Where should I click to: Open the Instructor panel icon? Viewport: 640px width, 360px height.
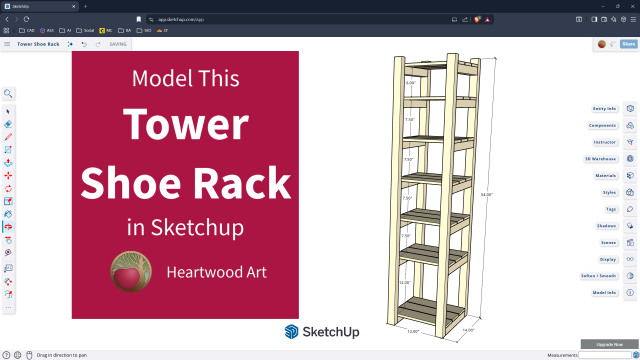pyautogui.click(x=630, y=142)
